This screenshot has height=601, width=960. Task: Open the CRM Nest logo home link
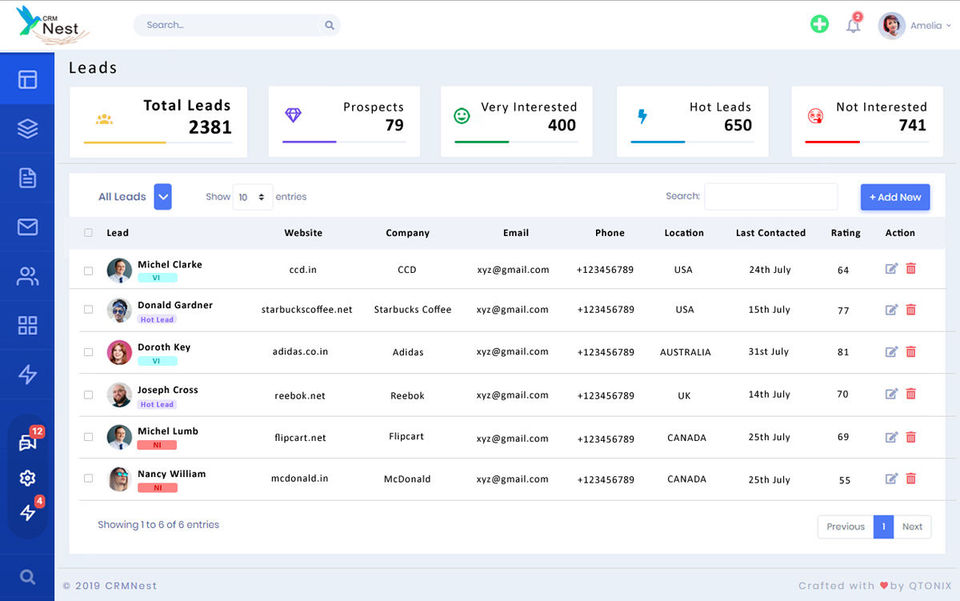53,25
